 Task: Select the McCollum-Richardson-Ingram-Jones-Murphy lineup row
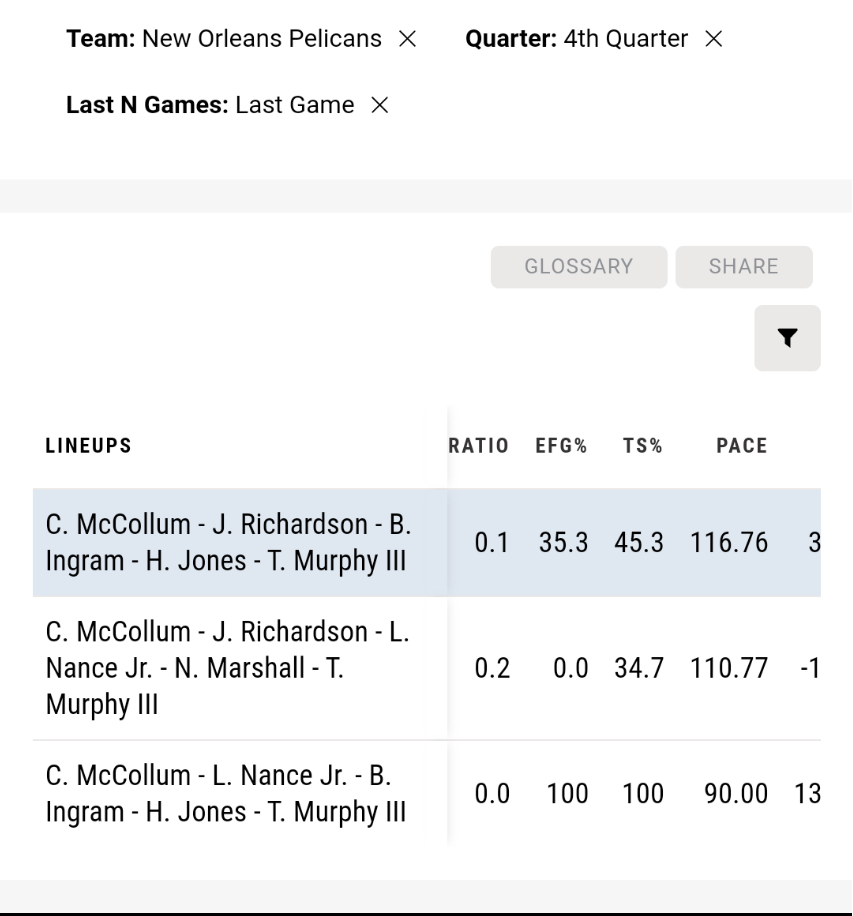426,542
